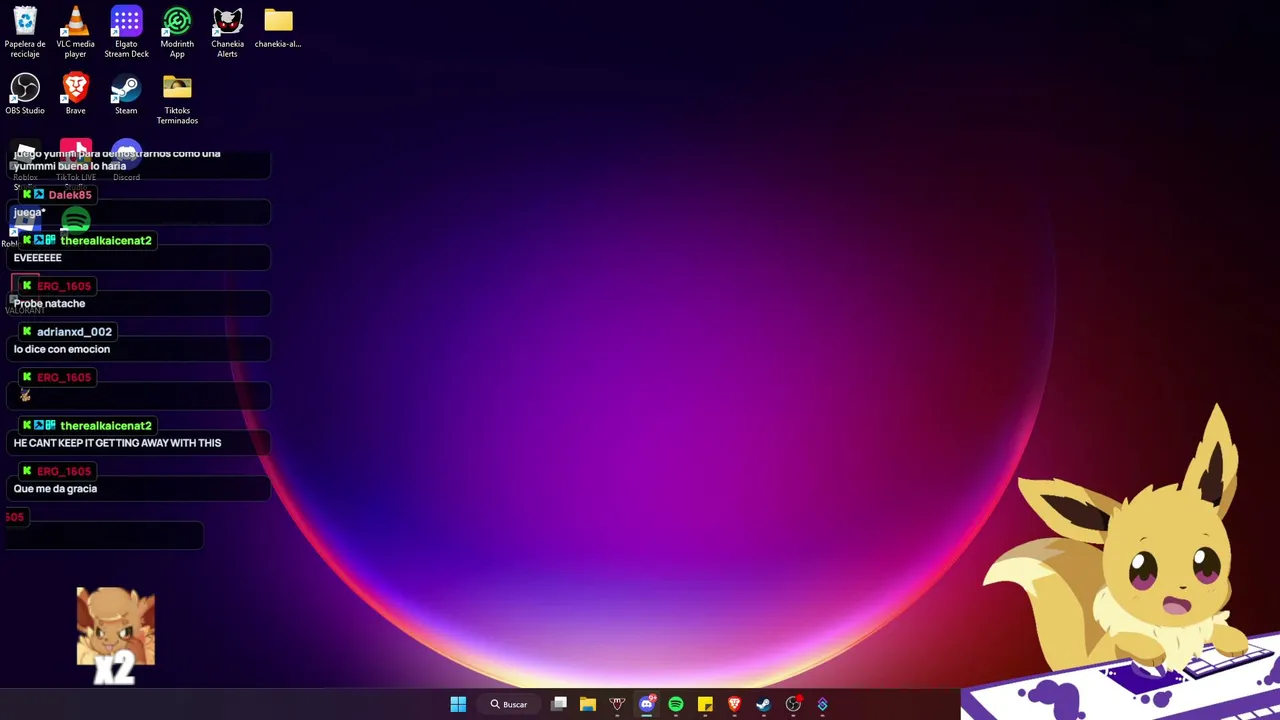Click the message Que me da gracia
Screen dimensions: 1280x720
55,489
